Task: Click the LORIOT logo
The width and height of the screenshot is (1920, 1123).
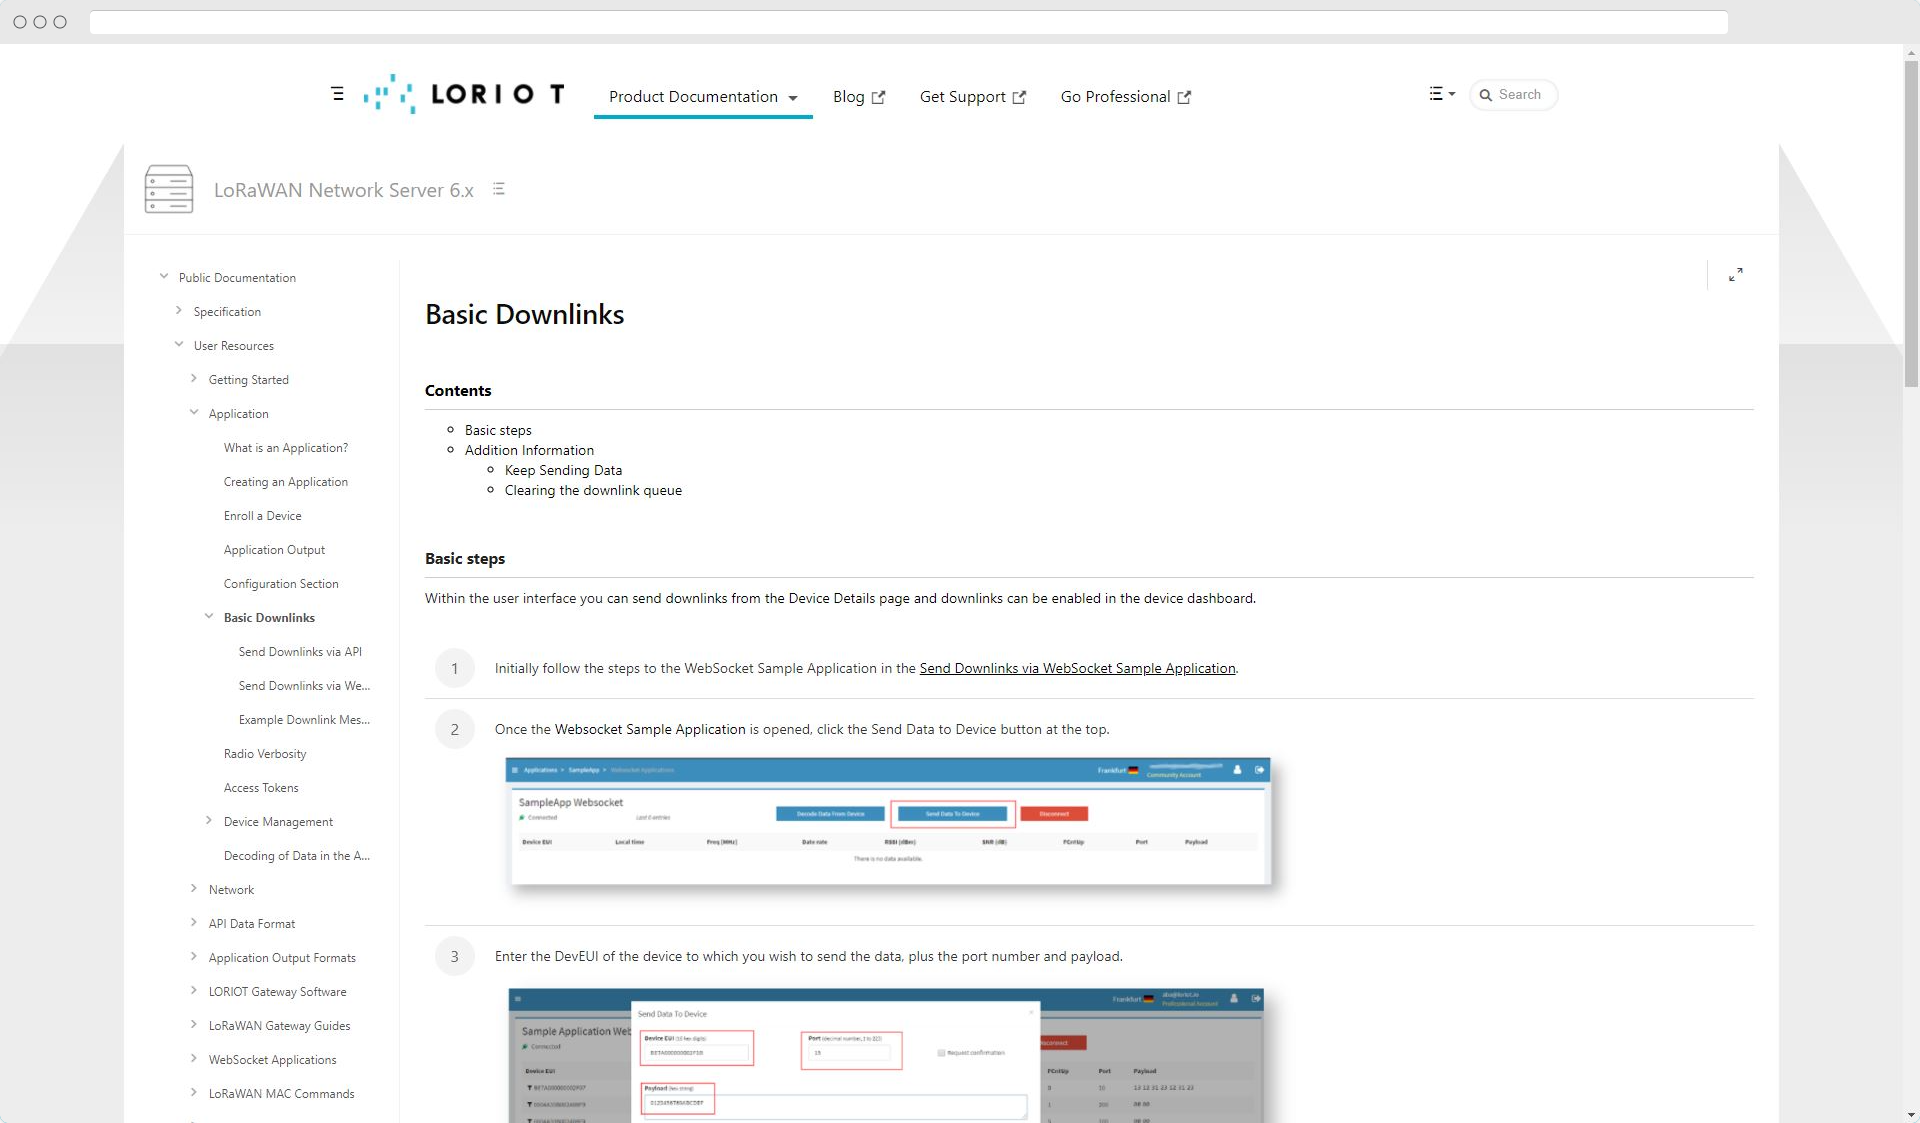Action: pyautogui.click(x=464, y=94)
